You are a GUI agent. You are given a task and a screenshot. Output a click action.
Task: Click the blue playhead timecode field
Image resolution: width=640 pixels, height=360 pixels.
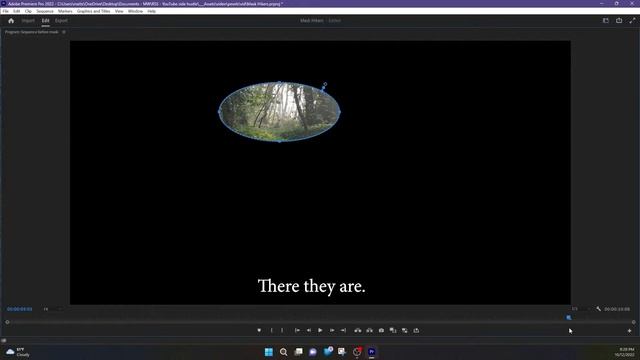[x=20, y=309]
